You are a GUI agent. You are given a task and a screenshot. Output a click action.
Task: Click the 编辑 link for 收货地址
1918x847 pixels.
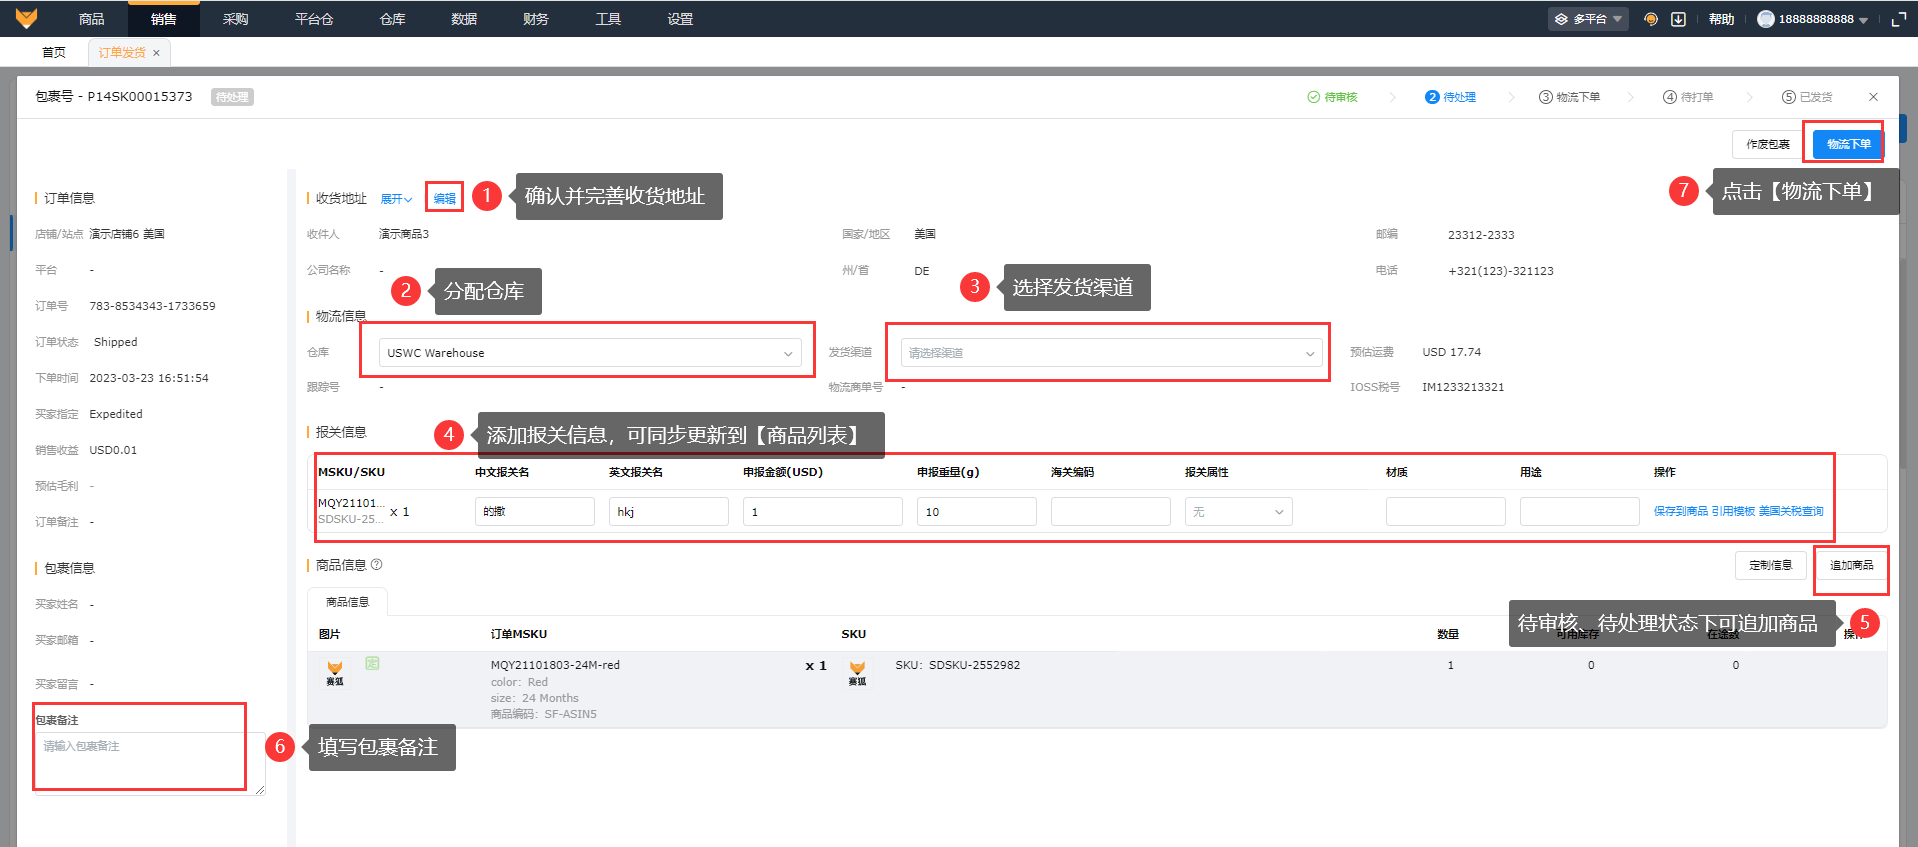[444, 199]
